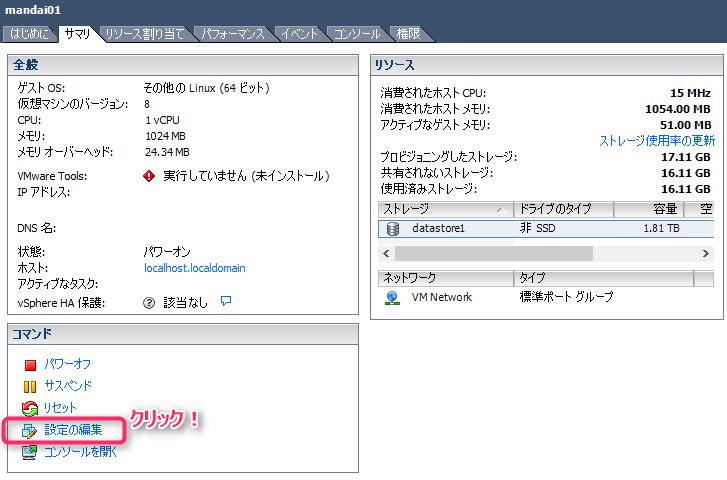The height and width of the screenshot is (480, 727).
Task: Select the VM Network row name
Action: 442,298
